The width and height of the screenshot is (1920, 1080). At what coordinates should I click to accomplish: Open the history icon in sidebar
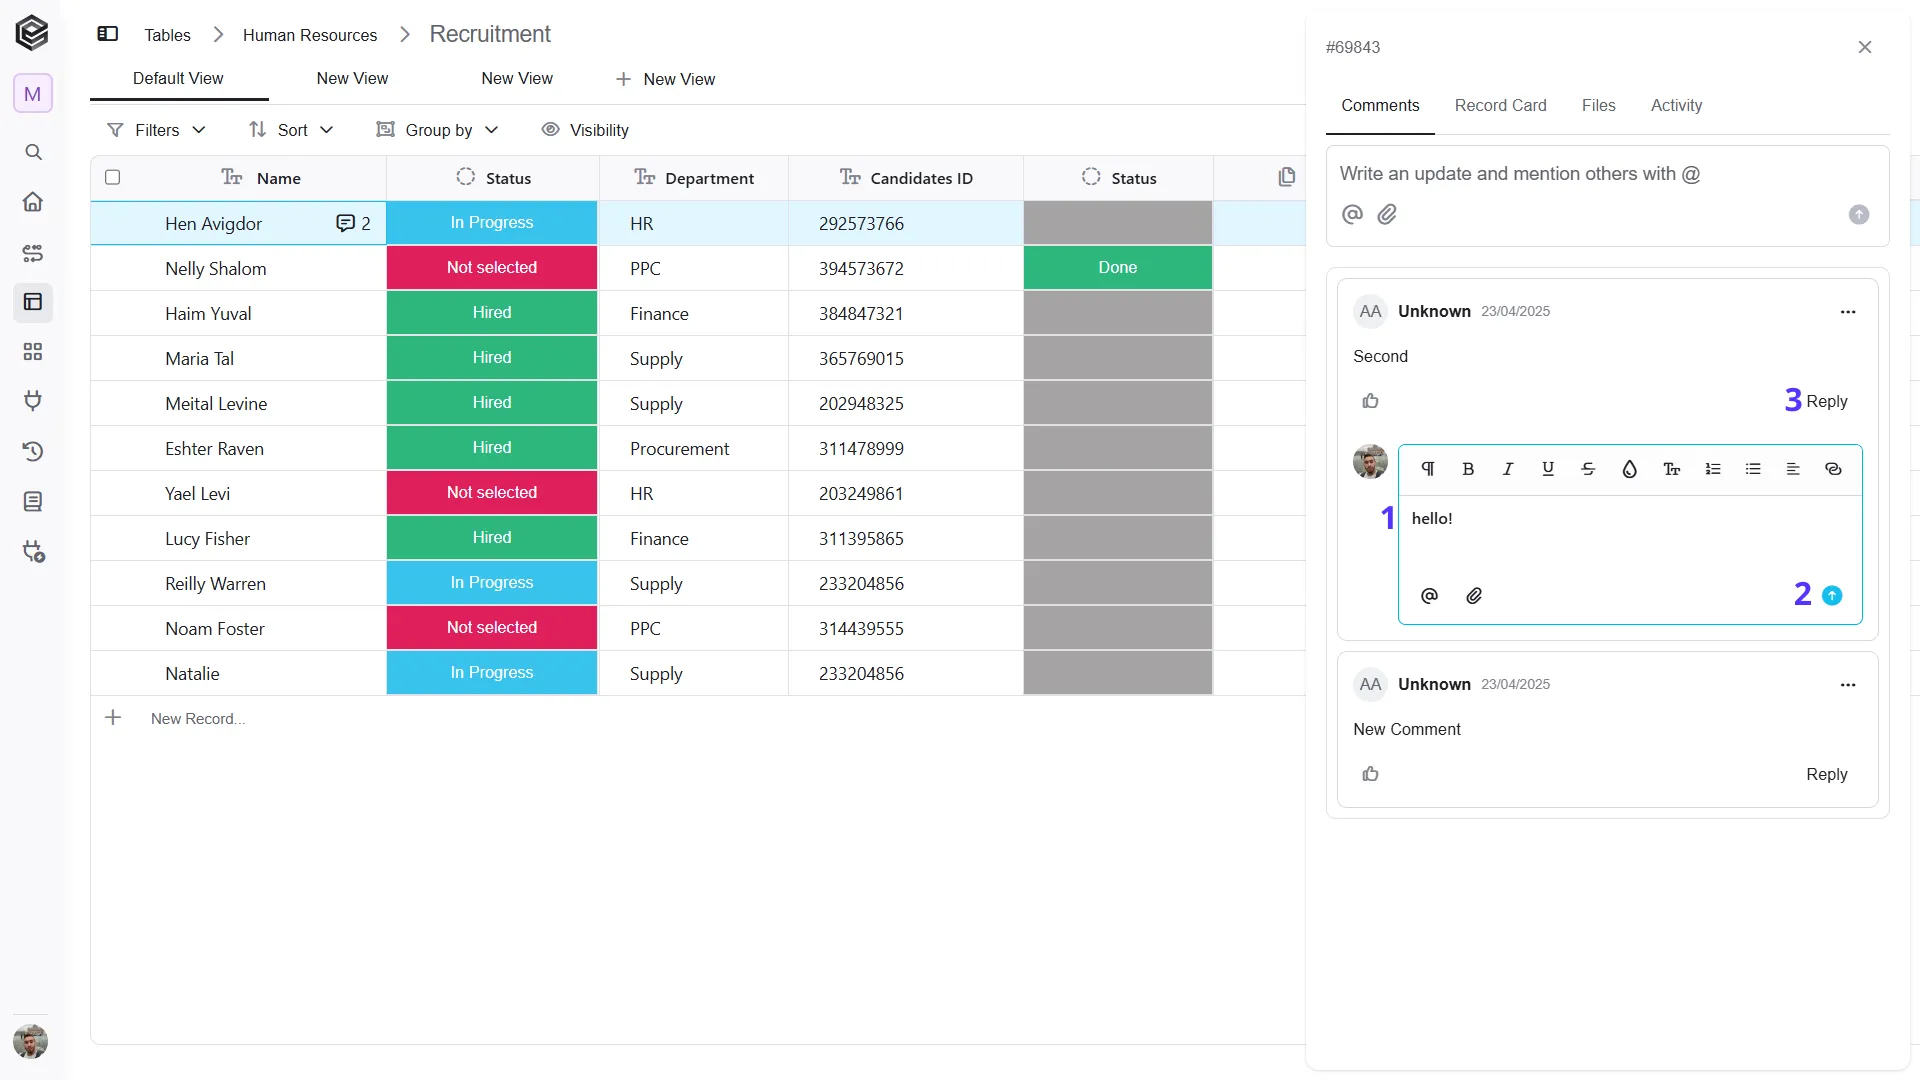33,451
